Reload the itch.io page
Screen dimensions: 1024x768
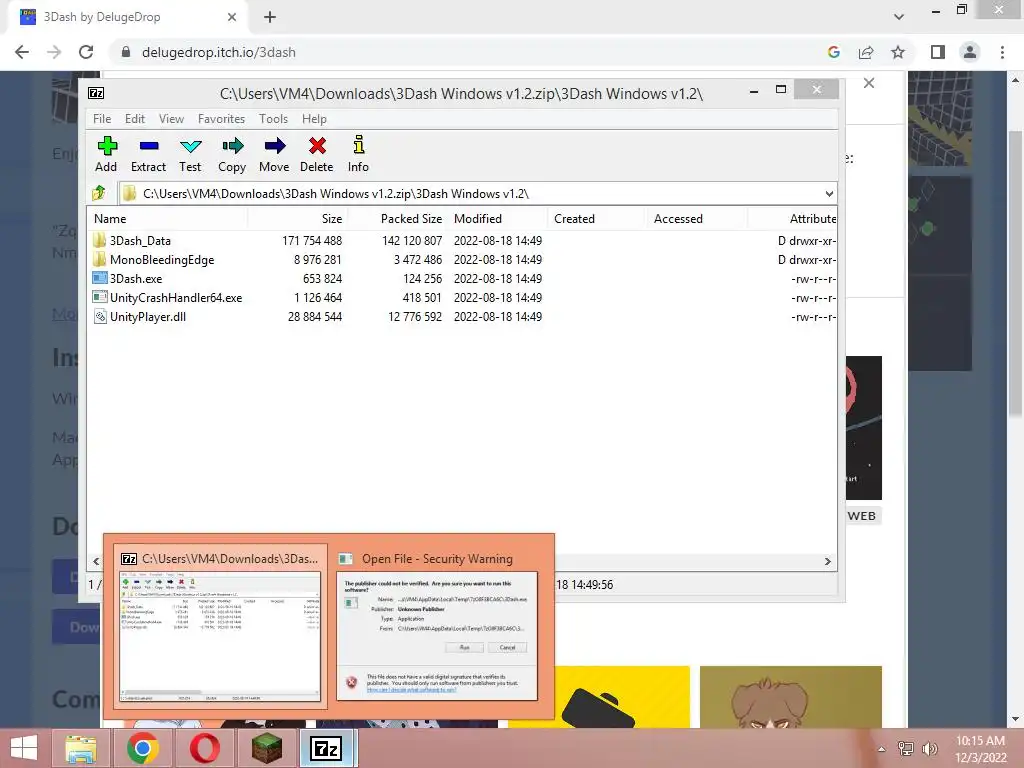(86, 52)
